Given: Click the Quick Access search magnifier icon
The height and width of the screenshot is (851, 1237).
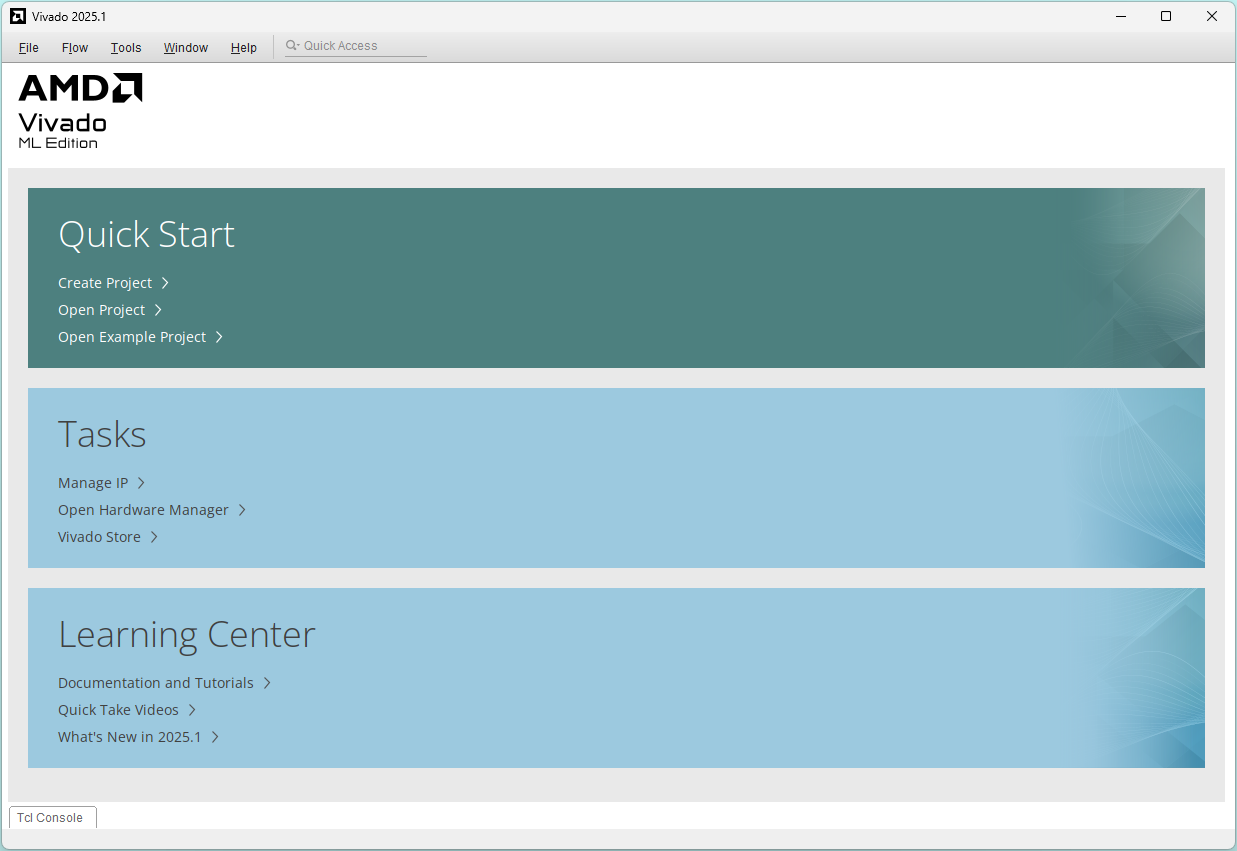Looking at the screenshot, I should coord(292,46).
